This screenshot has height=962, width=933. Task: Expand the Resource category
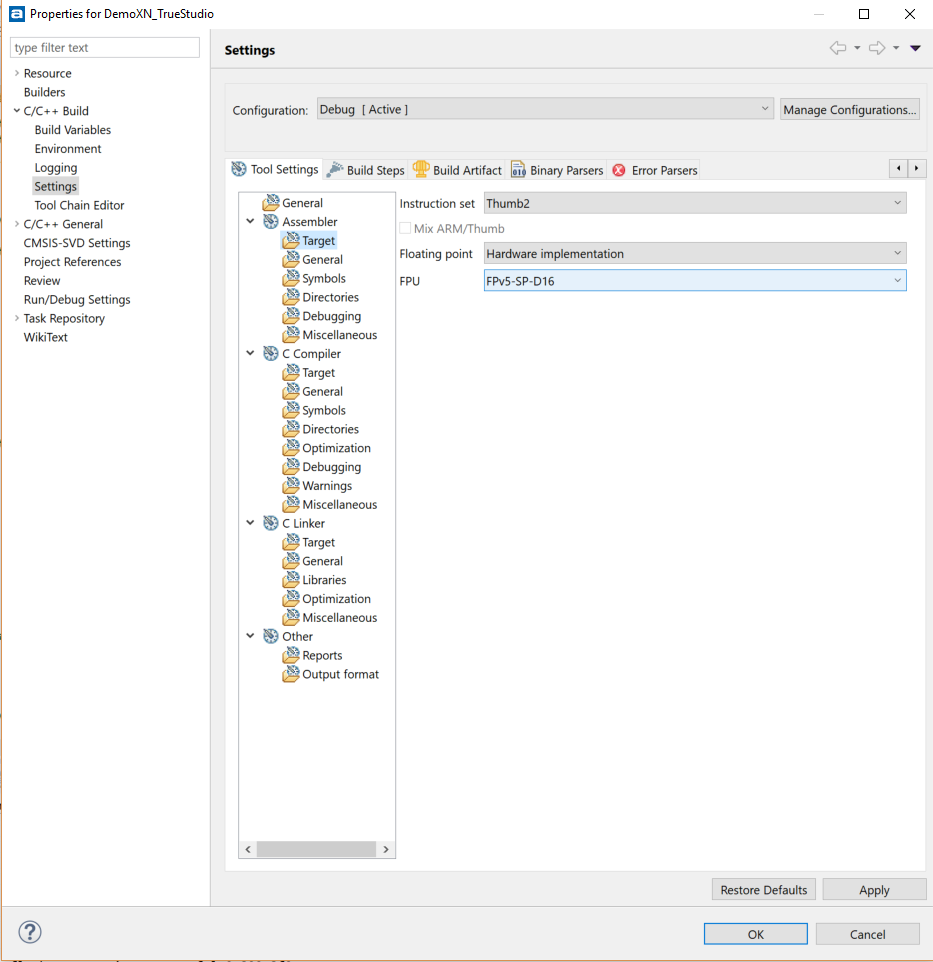pyautogui.click(x=17, y=73)
